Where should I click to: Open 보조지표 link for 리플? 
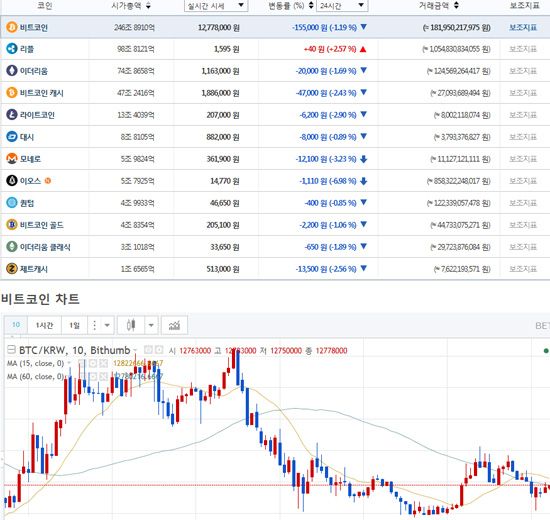(523, 49)
